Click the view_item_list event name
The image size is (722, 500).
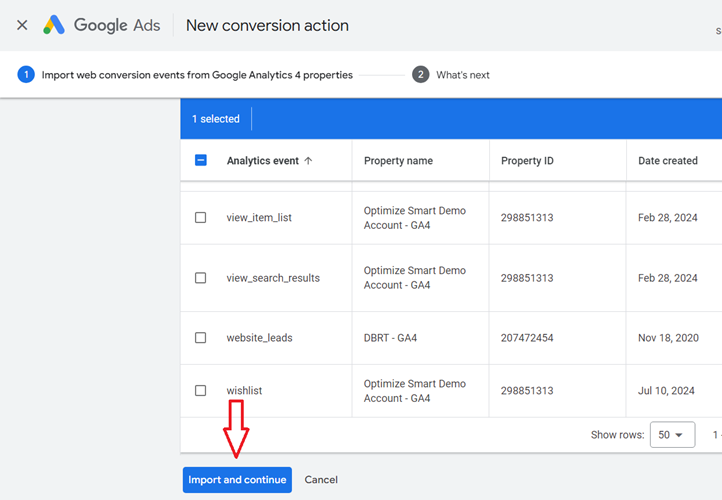(x=259, y=217)
